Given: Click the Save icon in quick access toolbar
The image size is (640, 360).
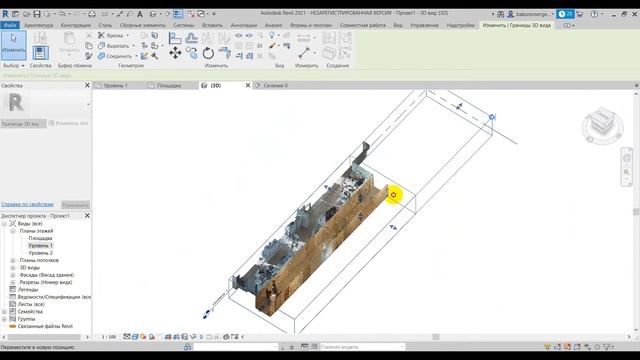Looking at the screenshot, I should pyautogui.click(x=37, y=14).
